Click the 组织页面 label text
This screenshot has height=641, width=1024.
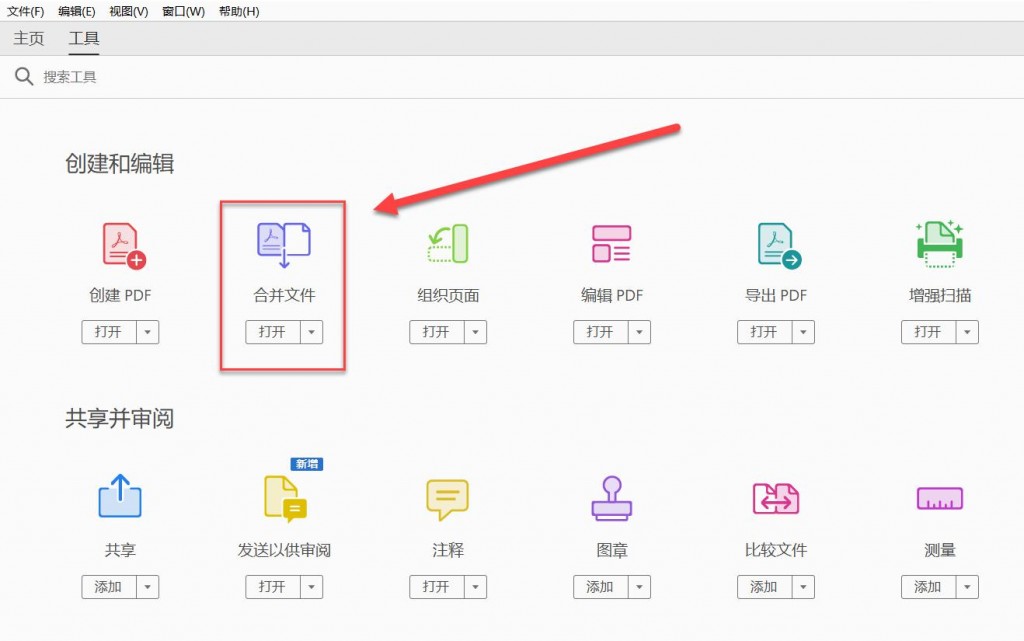click(x=448, y=295)
